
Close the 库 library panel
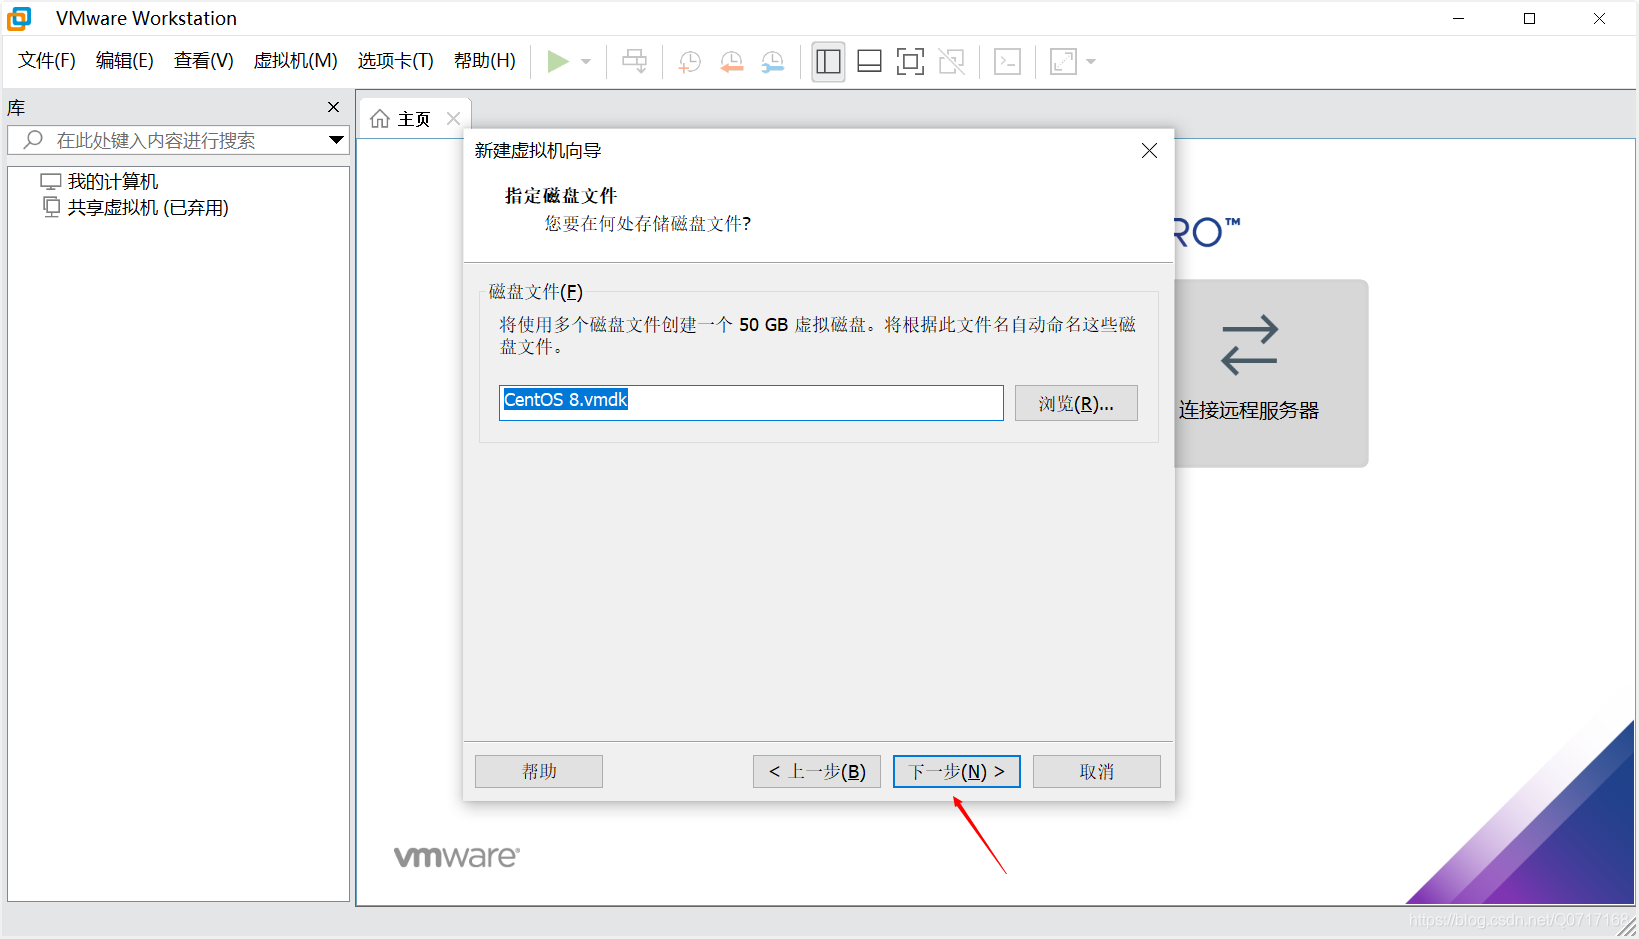pyautogui.click(x=334, y=107)
